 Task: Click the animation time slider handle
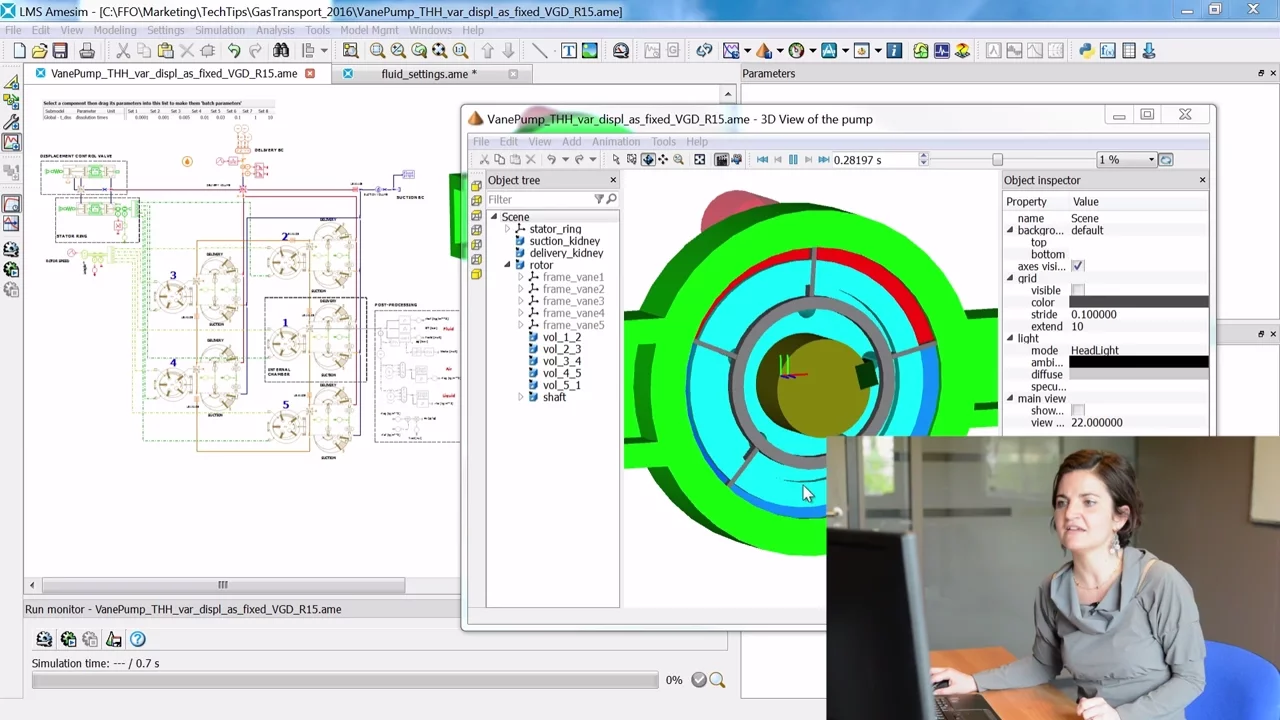(997, 160)
